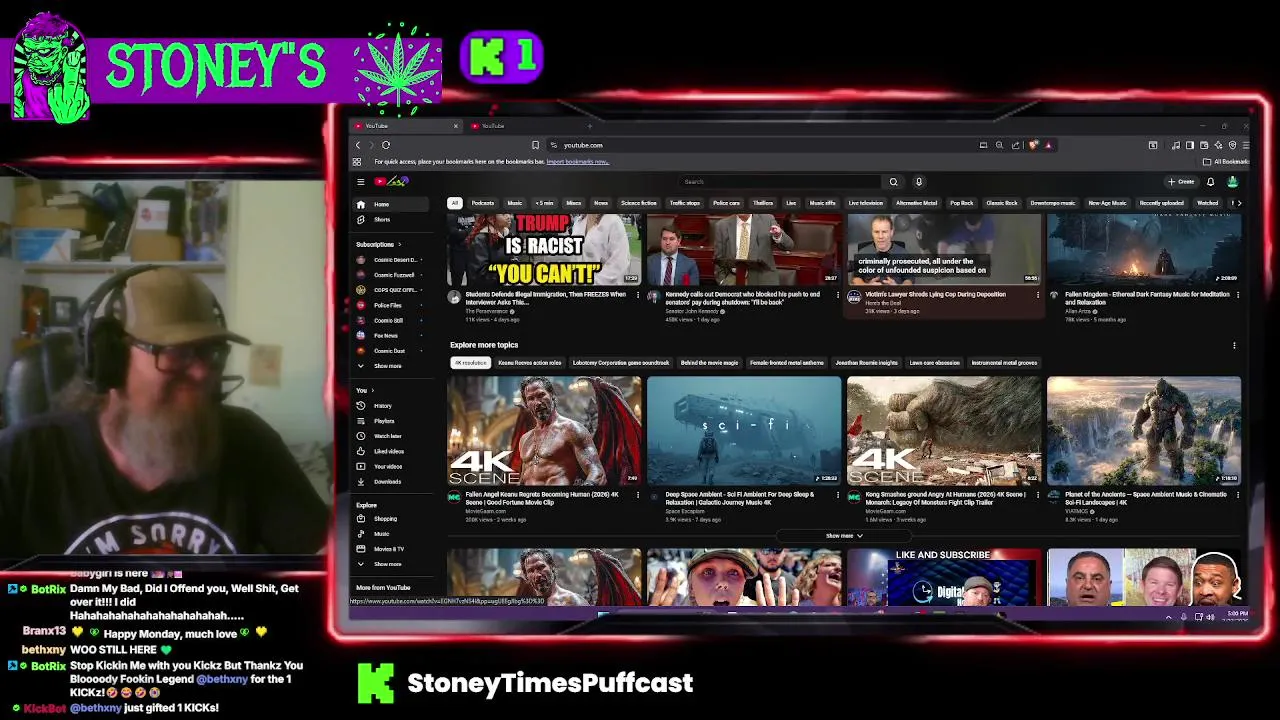Select the Science fiction filter chip

[639, 203]
